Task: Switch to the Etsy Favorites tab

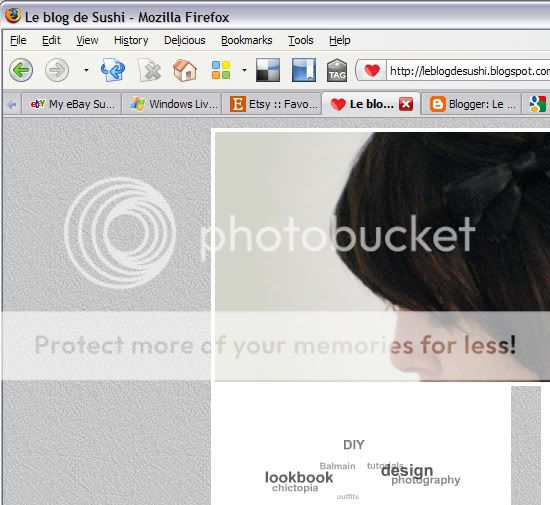Action: point(273,104)
